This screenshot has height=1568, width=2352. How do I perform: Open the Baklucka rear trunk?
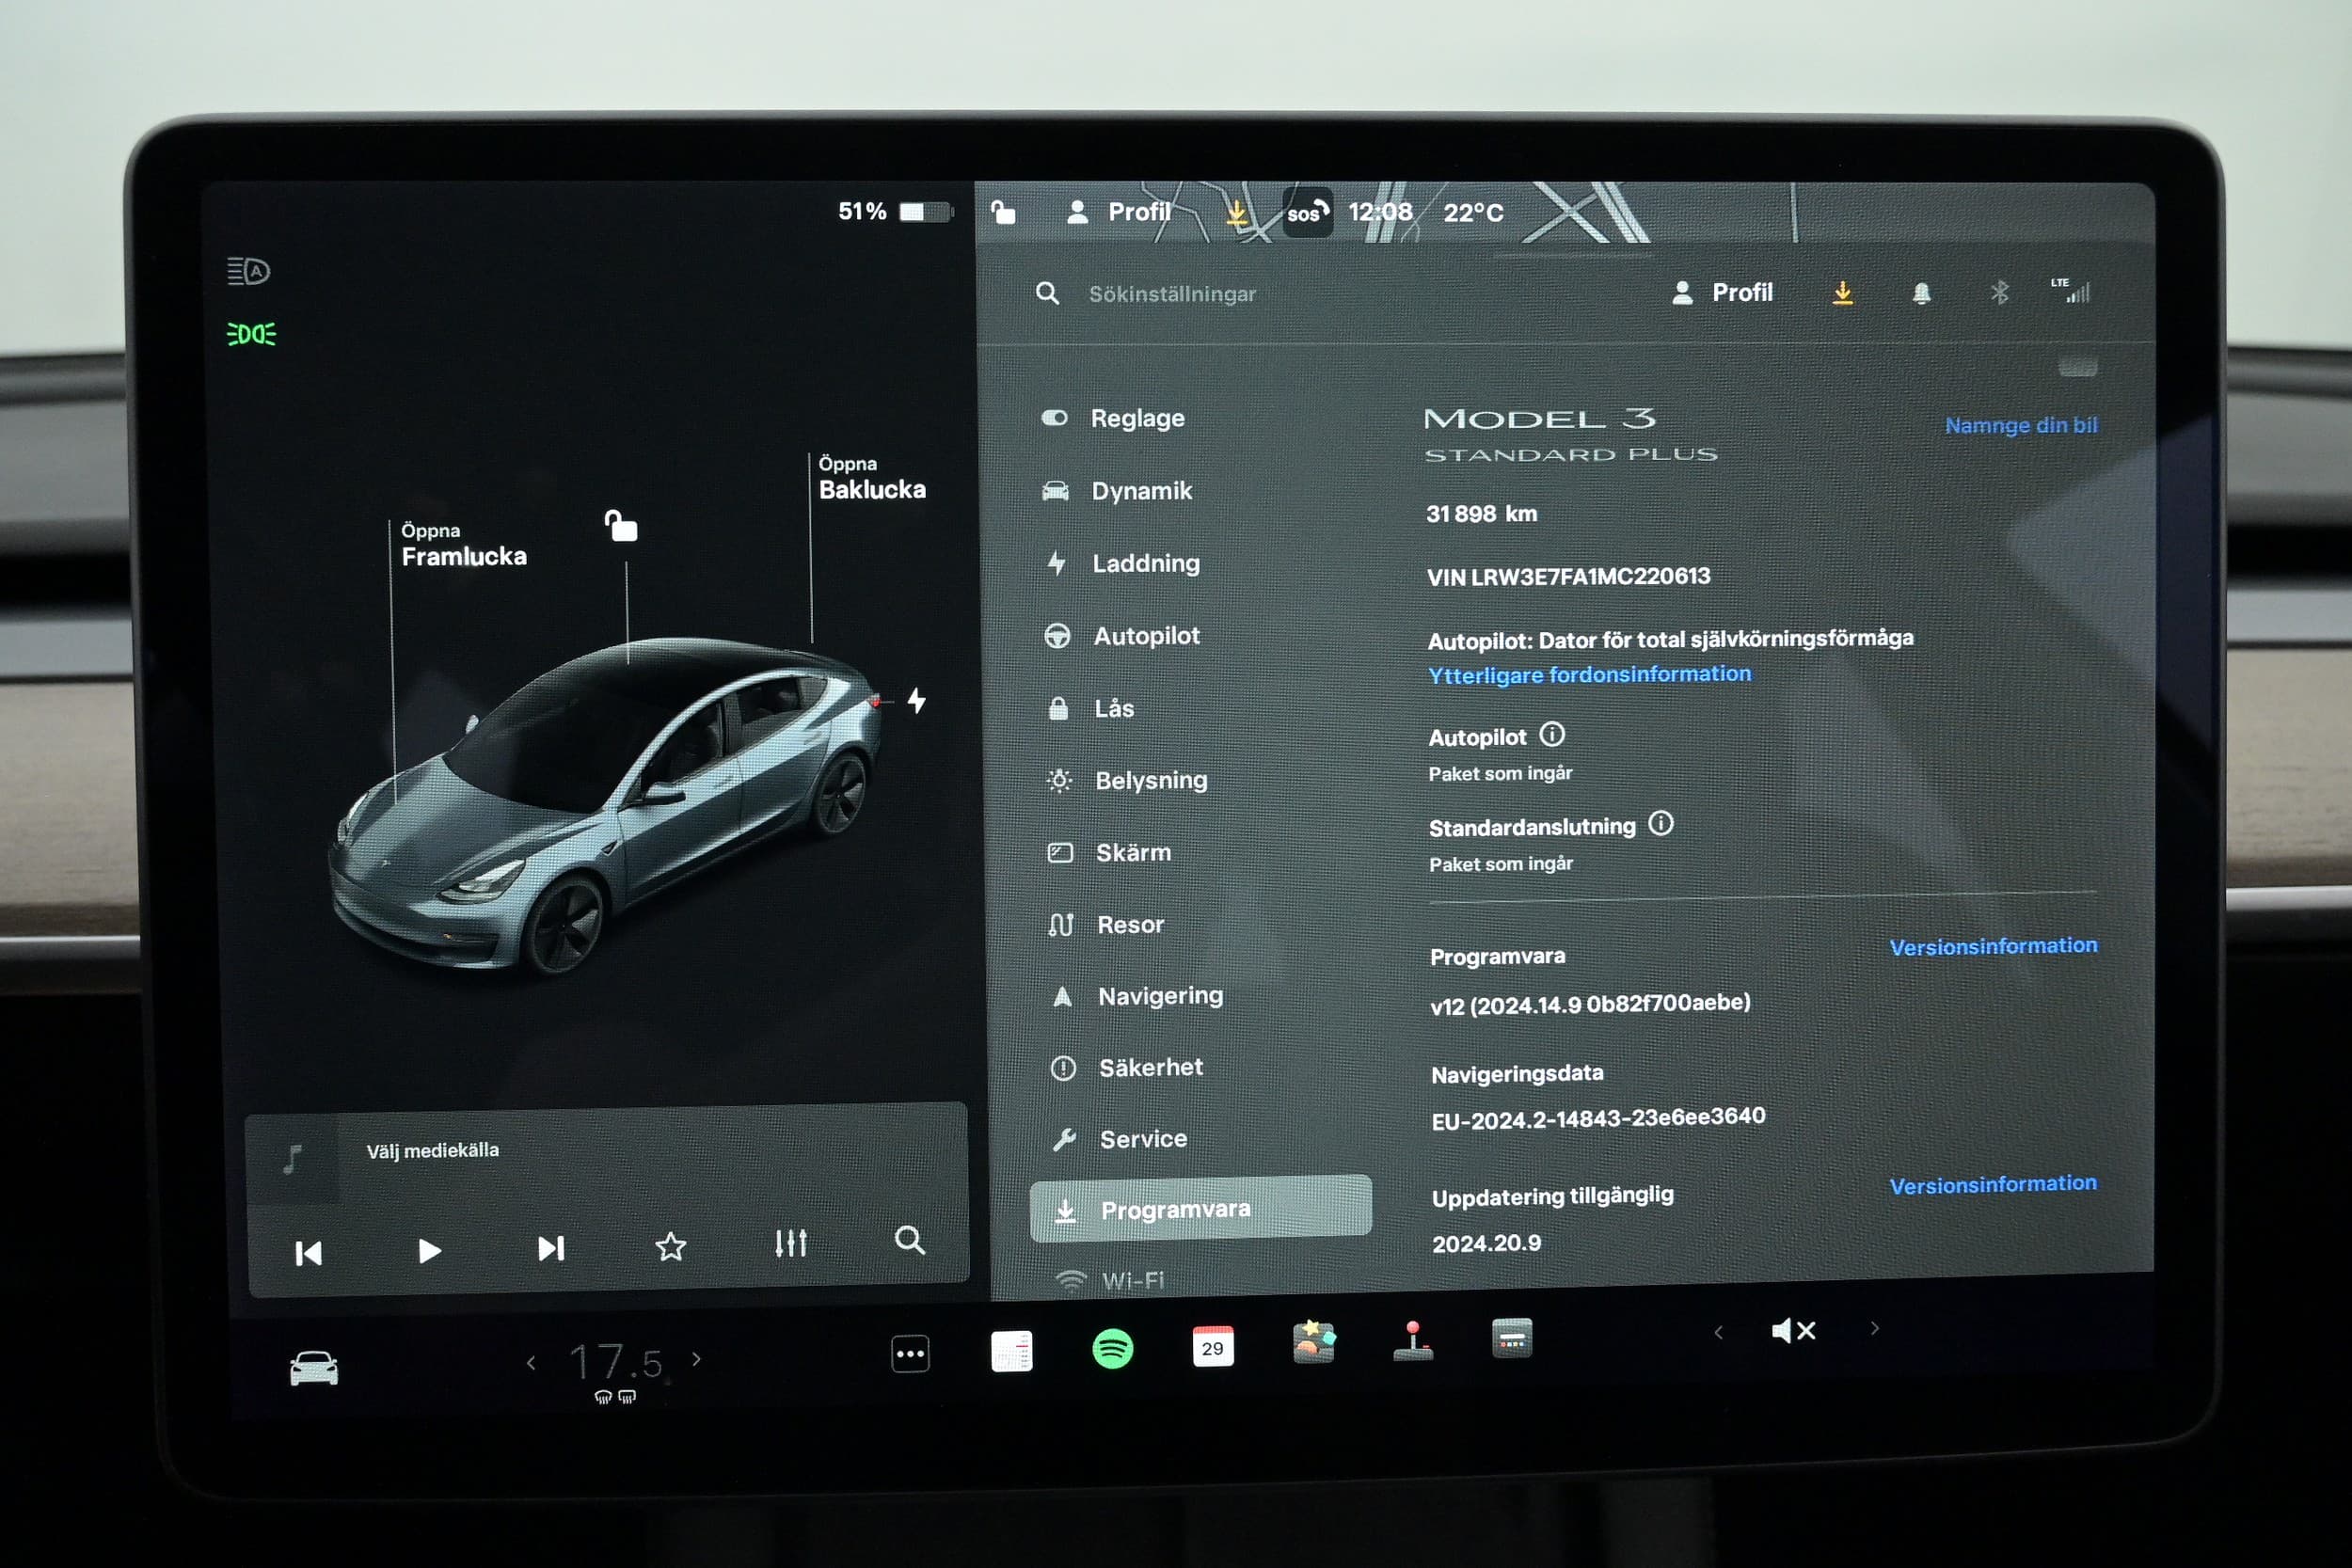point(871,478)
